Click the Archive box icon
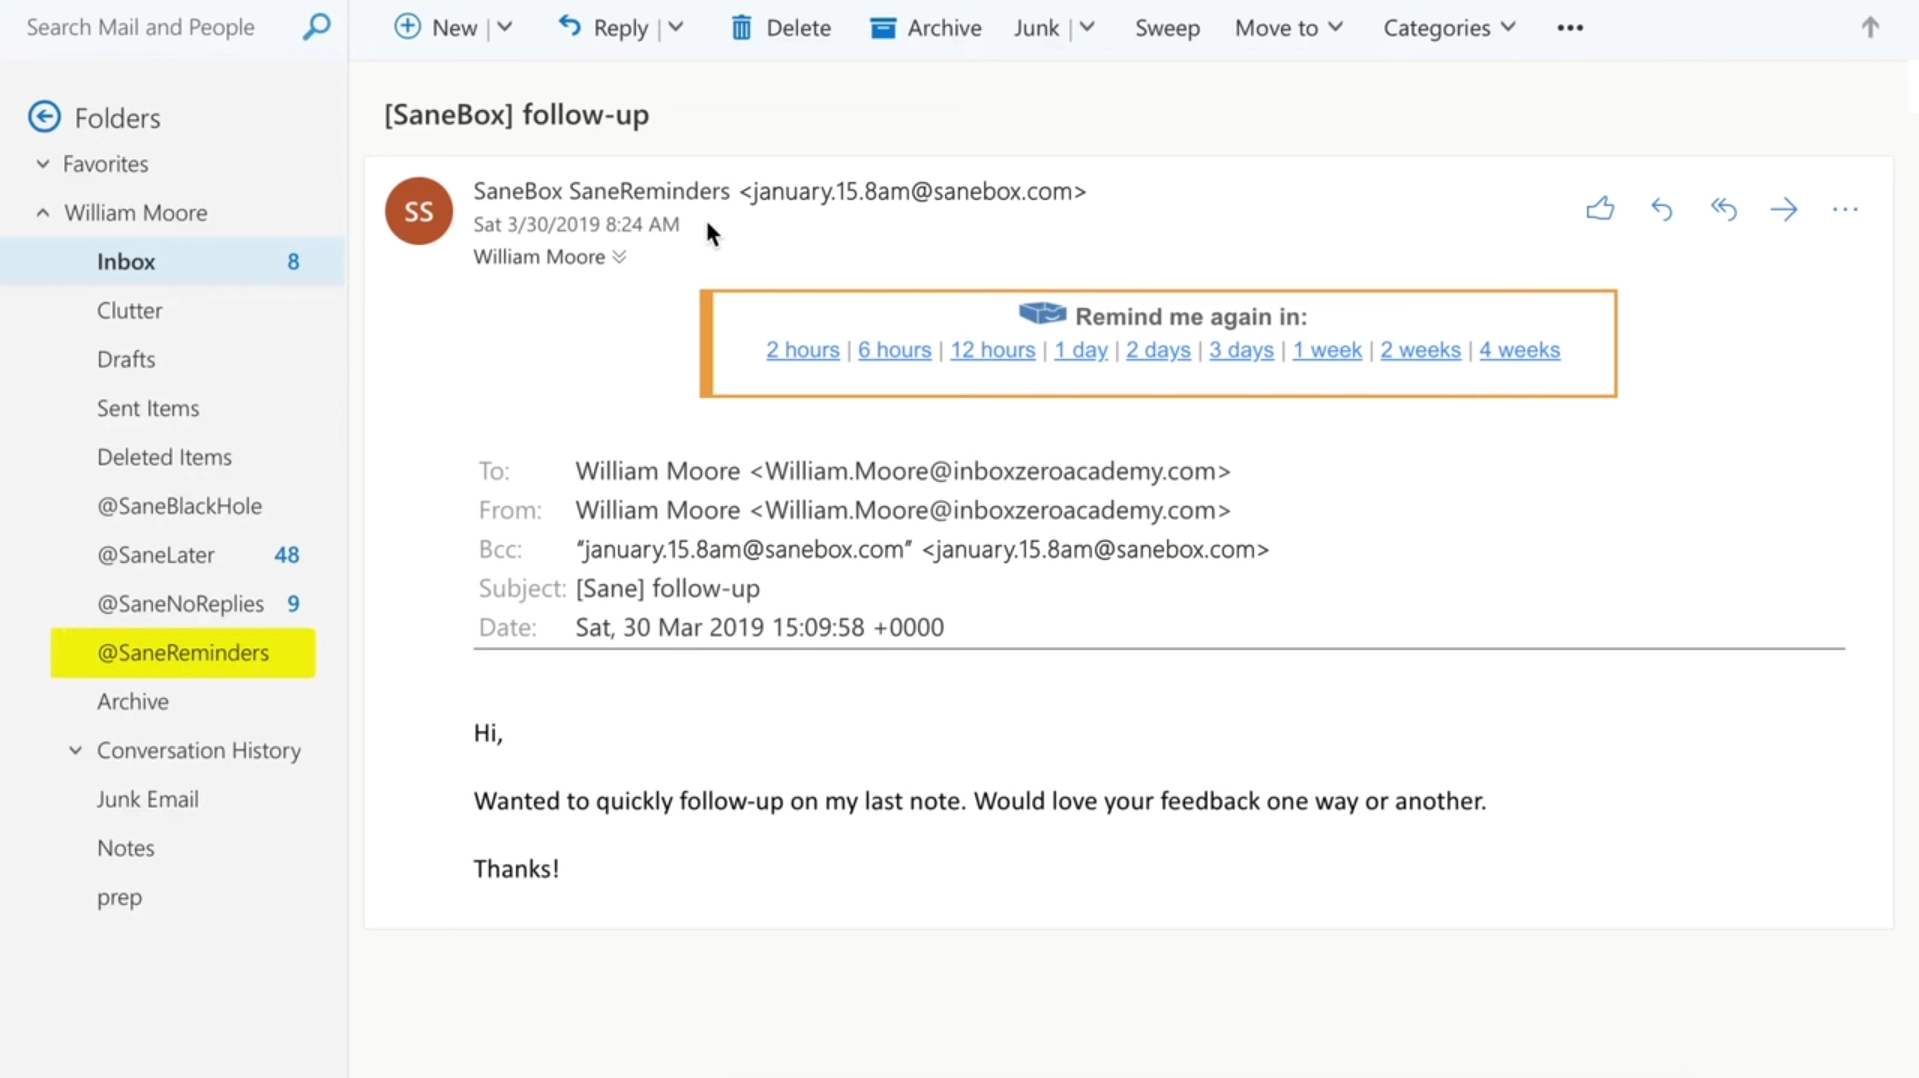Screen dimensions: 1919x1078 (882, 28)
